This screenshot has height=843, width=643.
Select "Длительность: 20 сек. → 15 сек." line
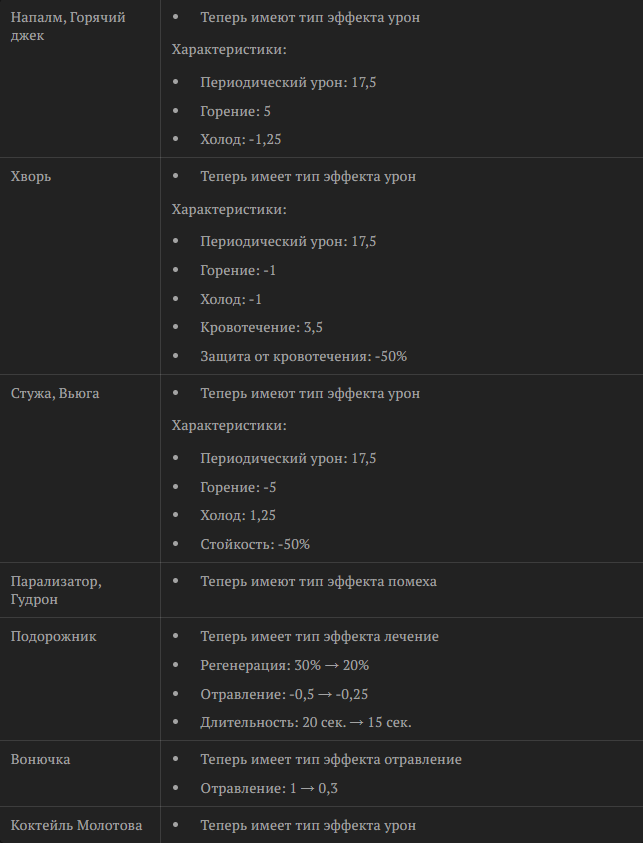pyautogui.click(x=306, y=723)
